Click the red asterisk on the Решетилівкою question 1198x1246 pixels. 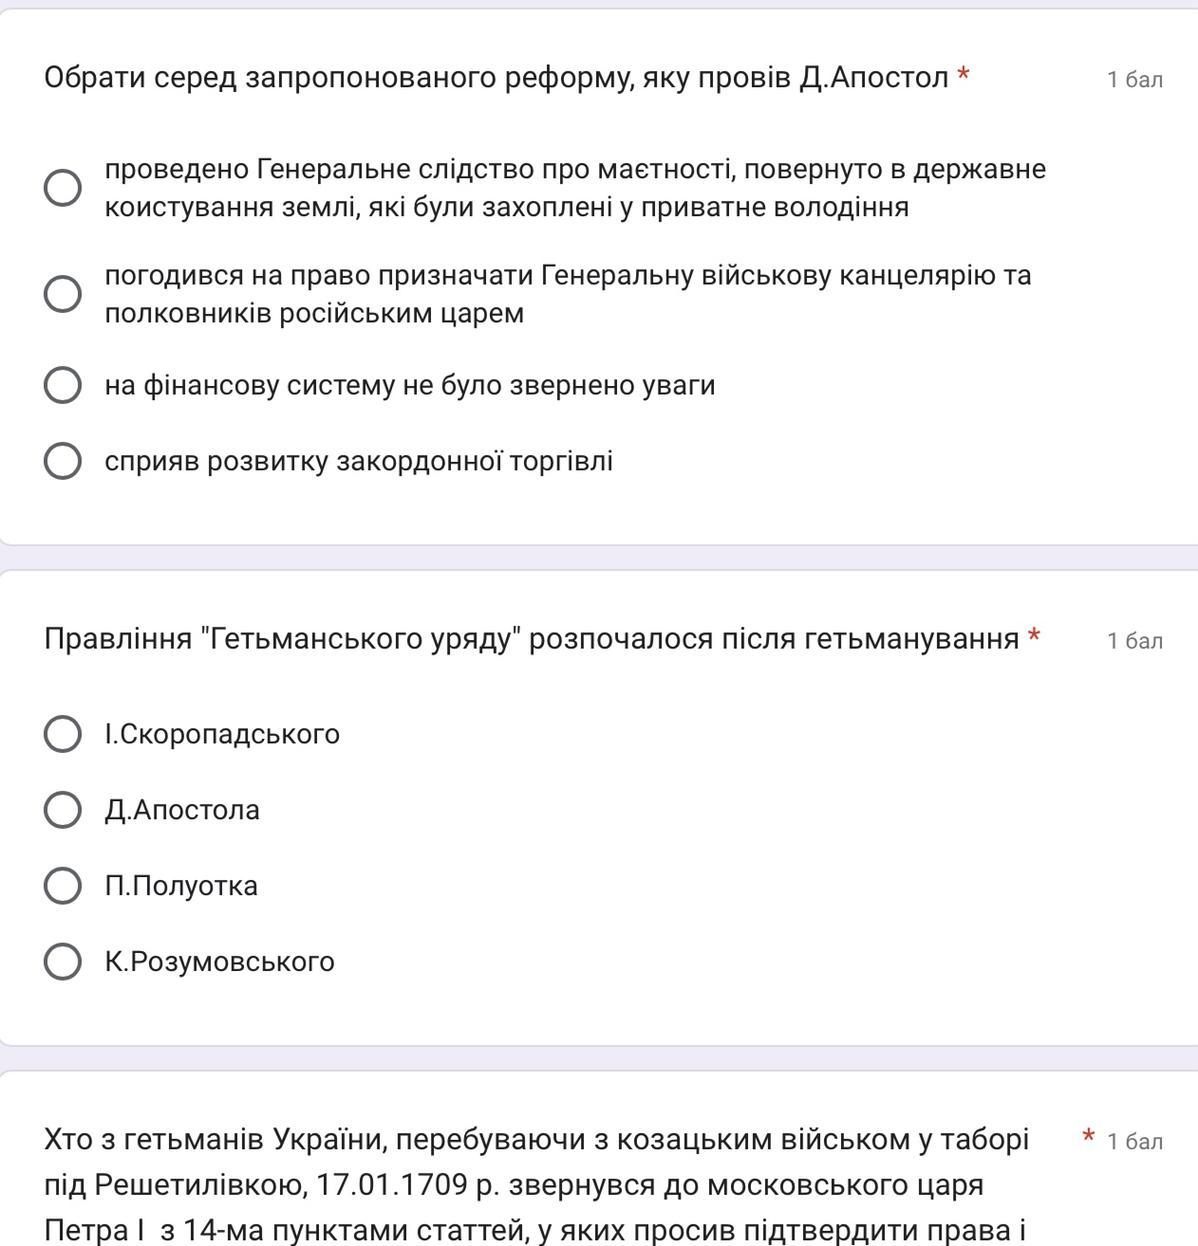1089,1137
